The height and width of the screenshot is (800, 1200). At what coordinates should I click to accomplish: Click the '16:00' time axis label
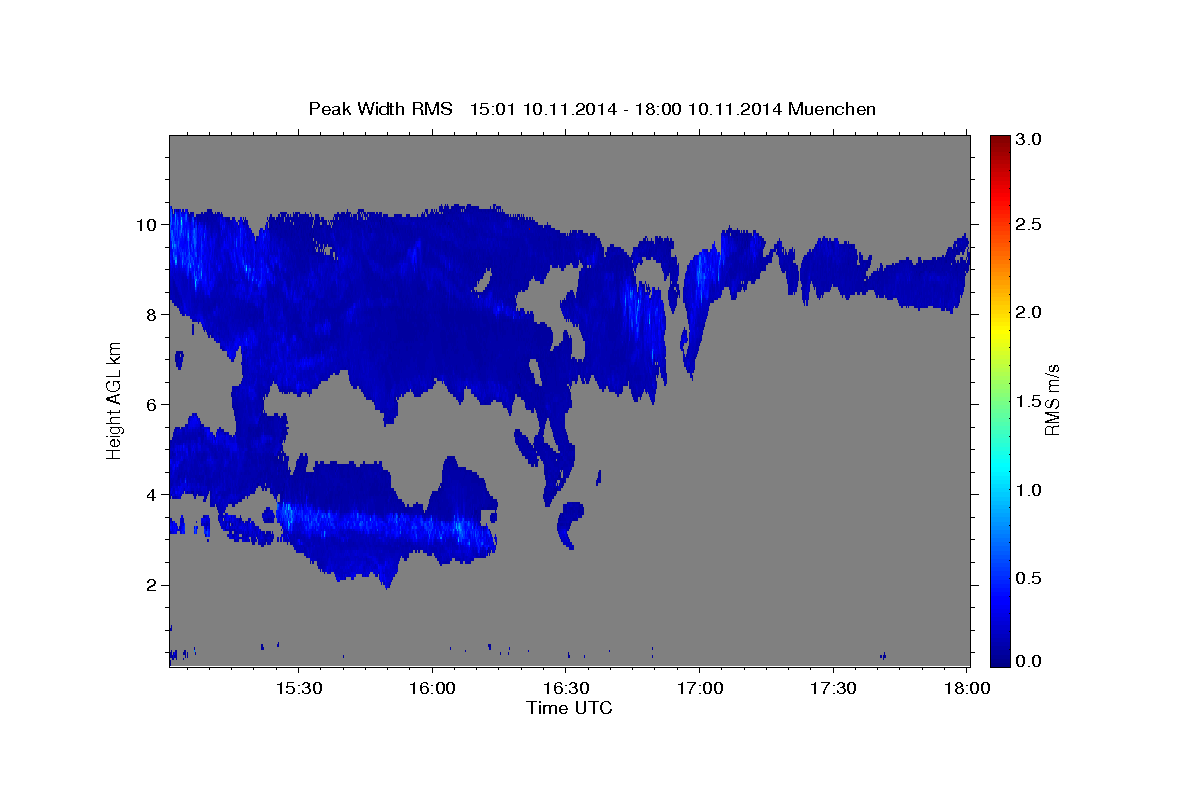432,689
